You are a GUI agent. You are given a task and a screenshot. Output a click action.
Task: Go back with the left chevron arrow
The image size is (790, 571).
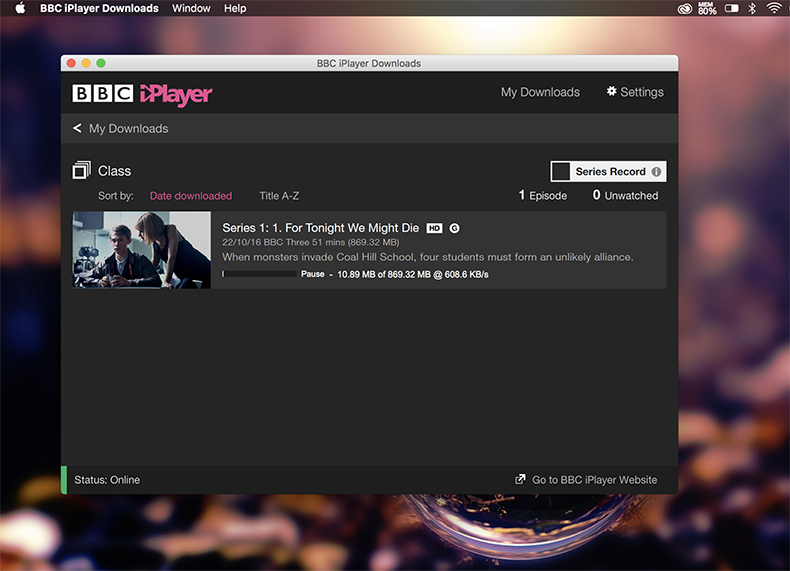coord(77,128)
